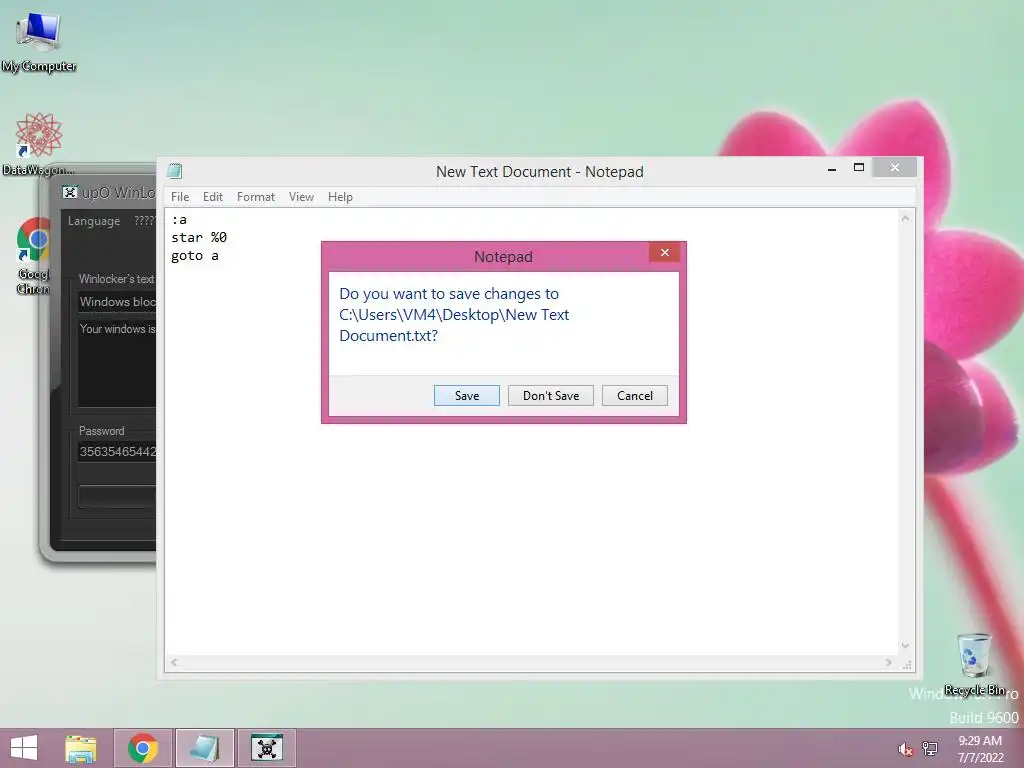Image resolution: width=1024 pixels, height=768 pixels.
Task: Click the 'star %0' line in Notepad
Action: coord(199,237)
